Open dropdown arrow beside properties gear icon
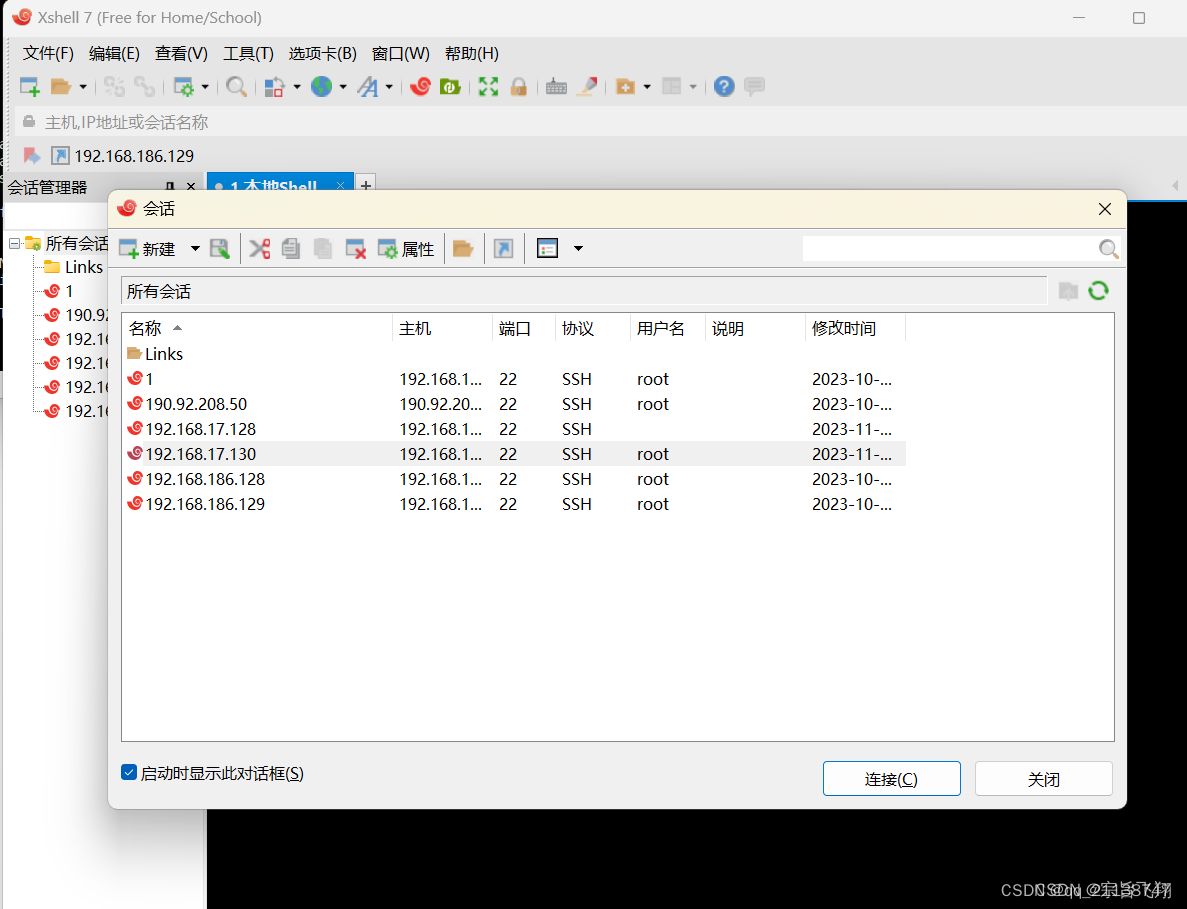Screen dimensions: 1187x909 (x=204, y=87)
